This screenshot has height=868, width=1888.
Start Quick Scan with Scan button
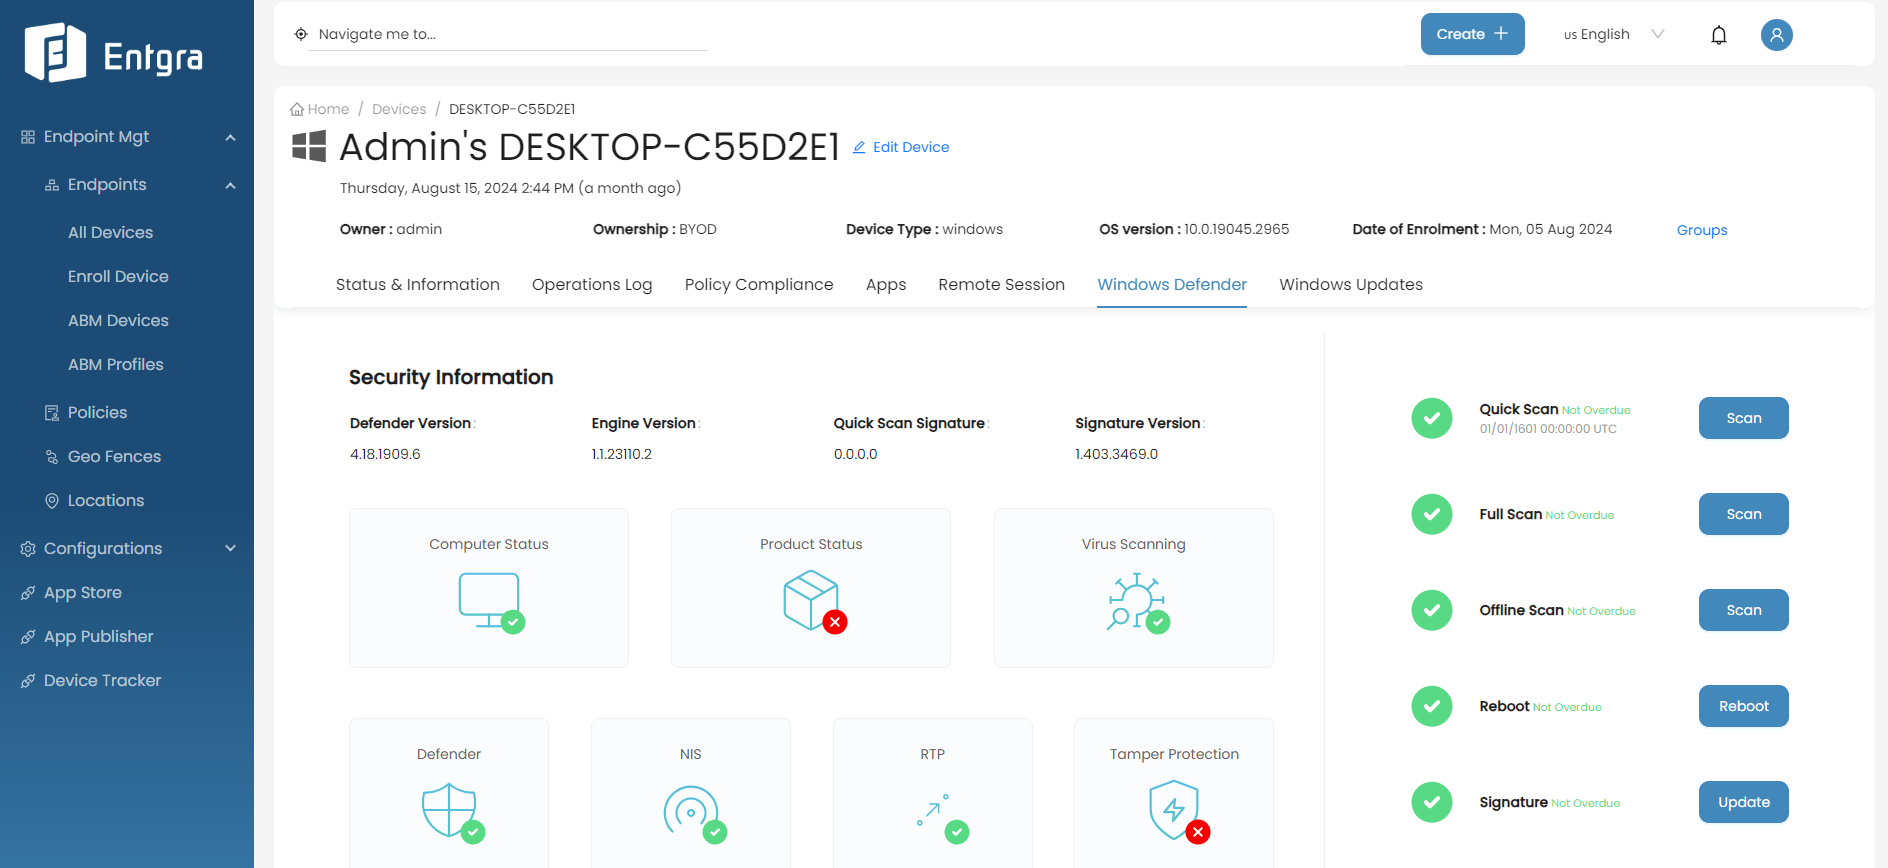(x=1743, y=418)
